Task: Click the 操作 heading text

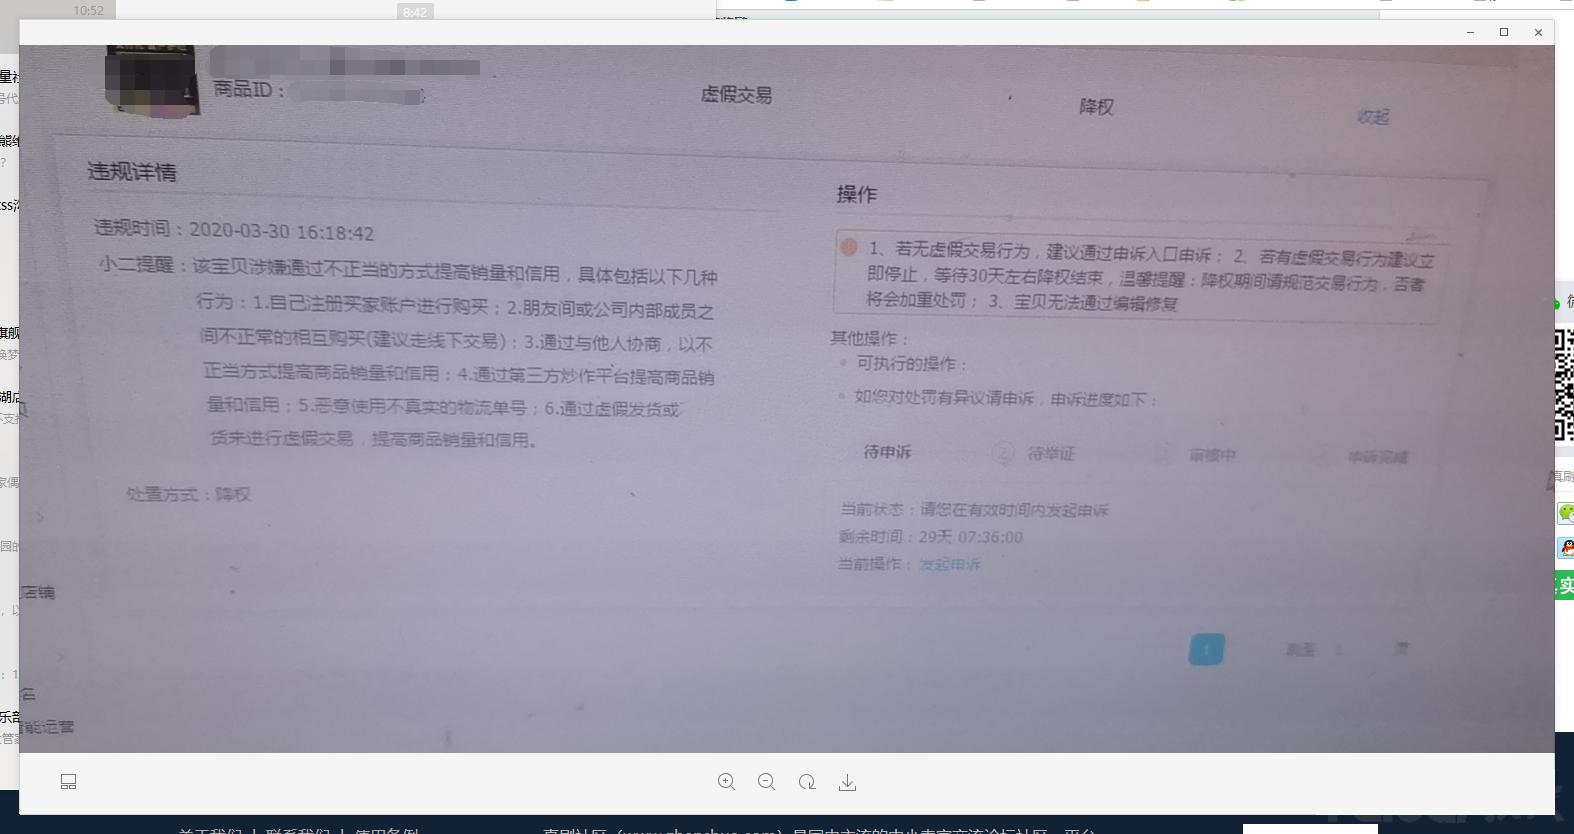Action: (x=857, y=194)
